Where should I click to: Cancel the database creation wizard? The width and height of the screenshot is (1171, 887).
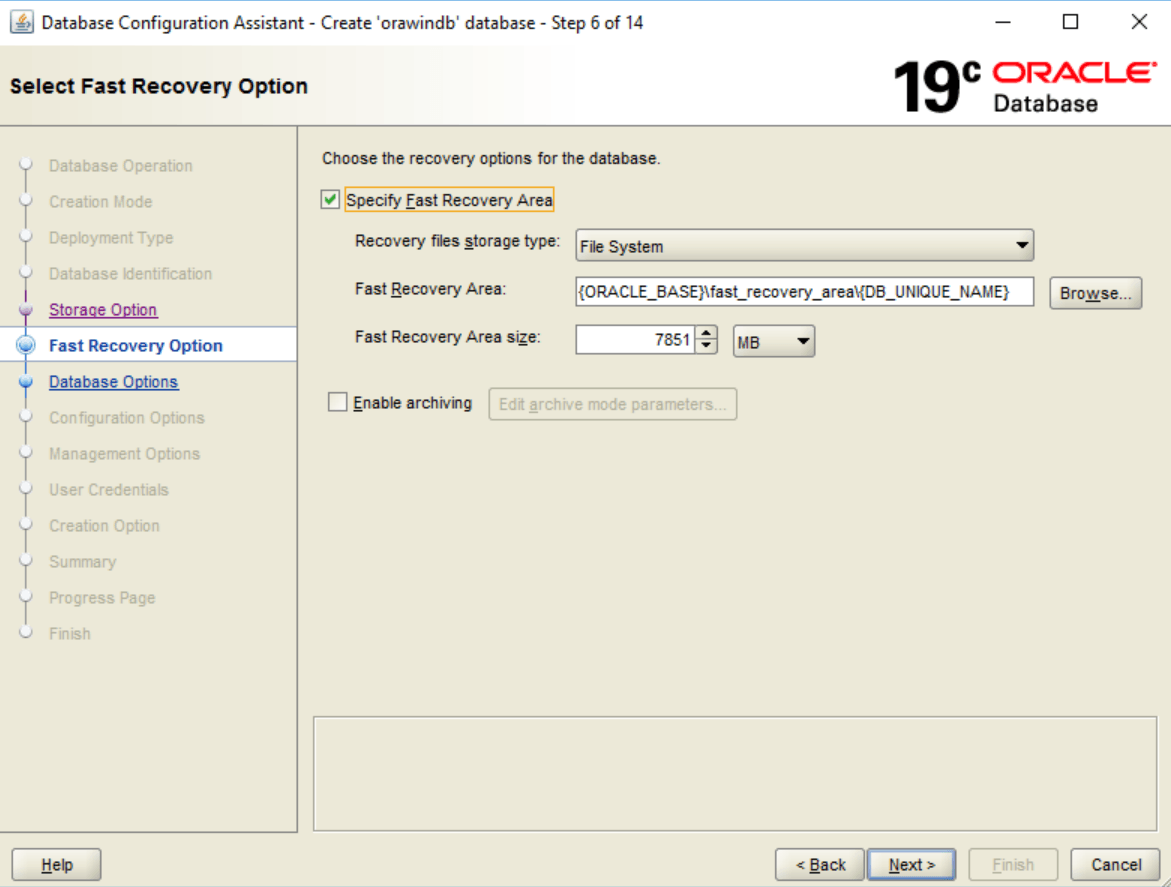[x=1115, y=865]
